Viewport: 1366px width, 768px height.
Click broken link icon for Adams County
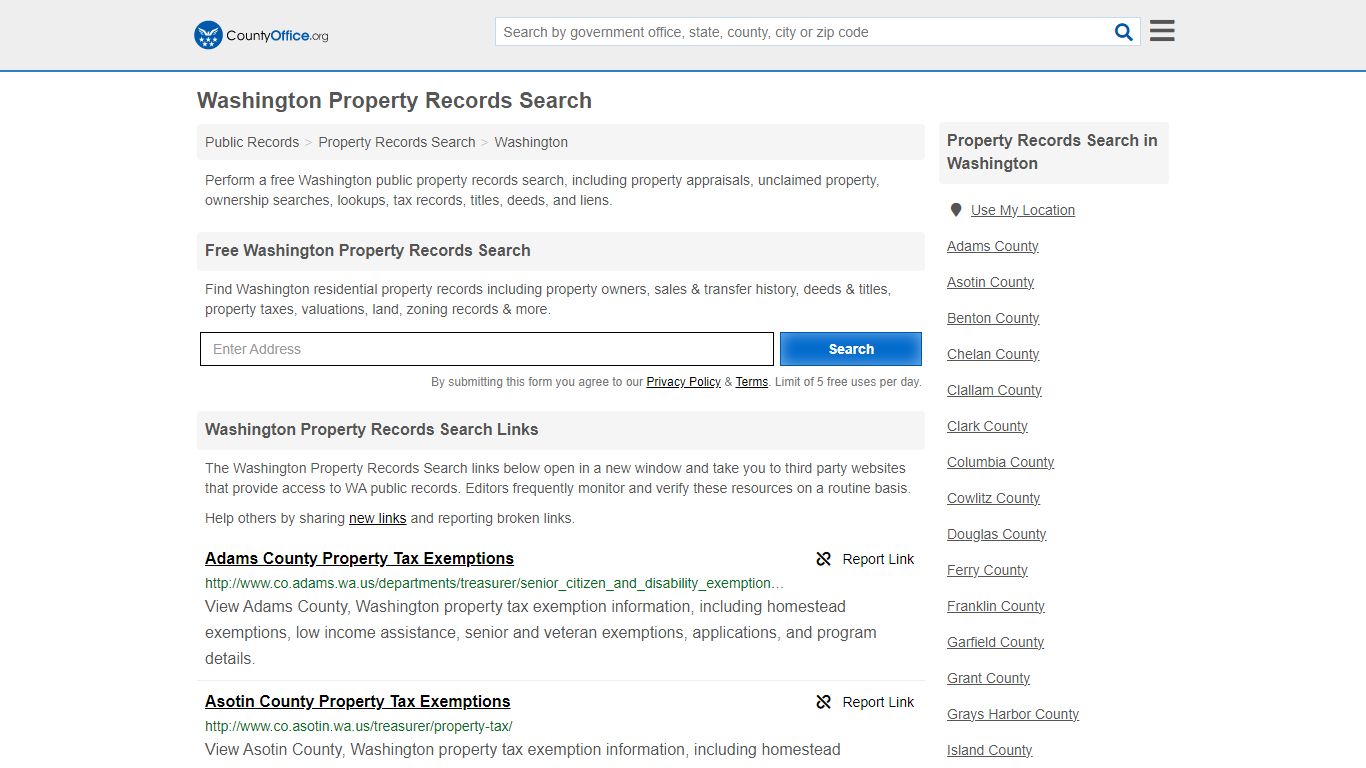point(824,559)
